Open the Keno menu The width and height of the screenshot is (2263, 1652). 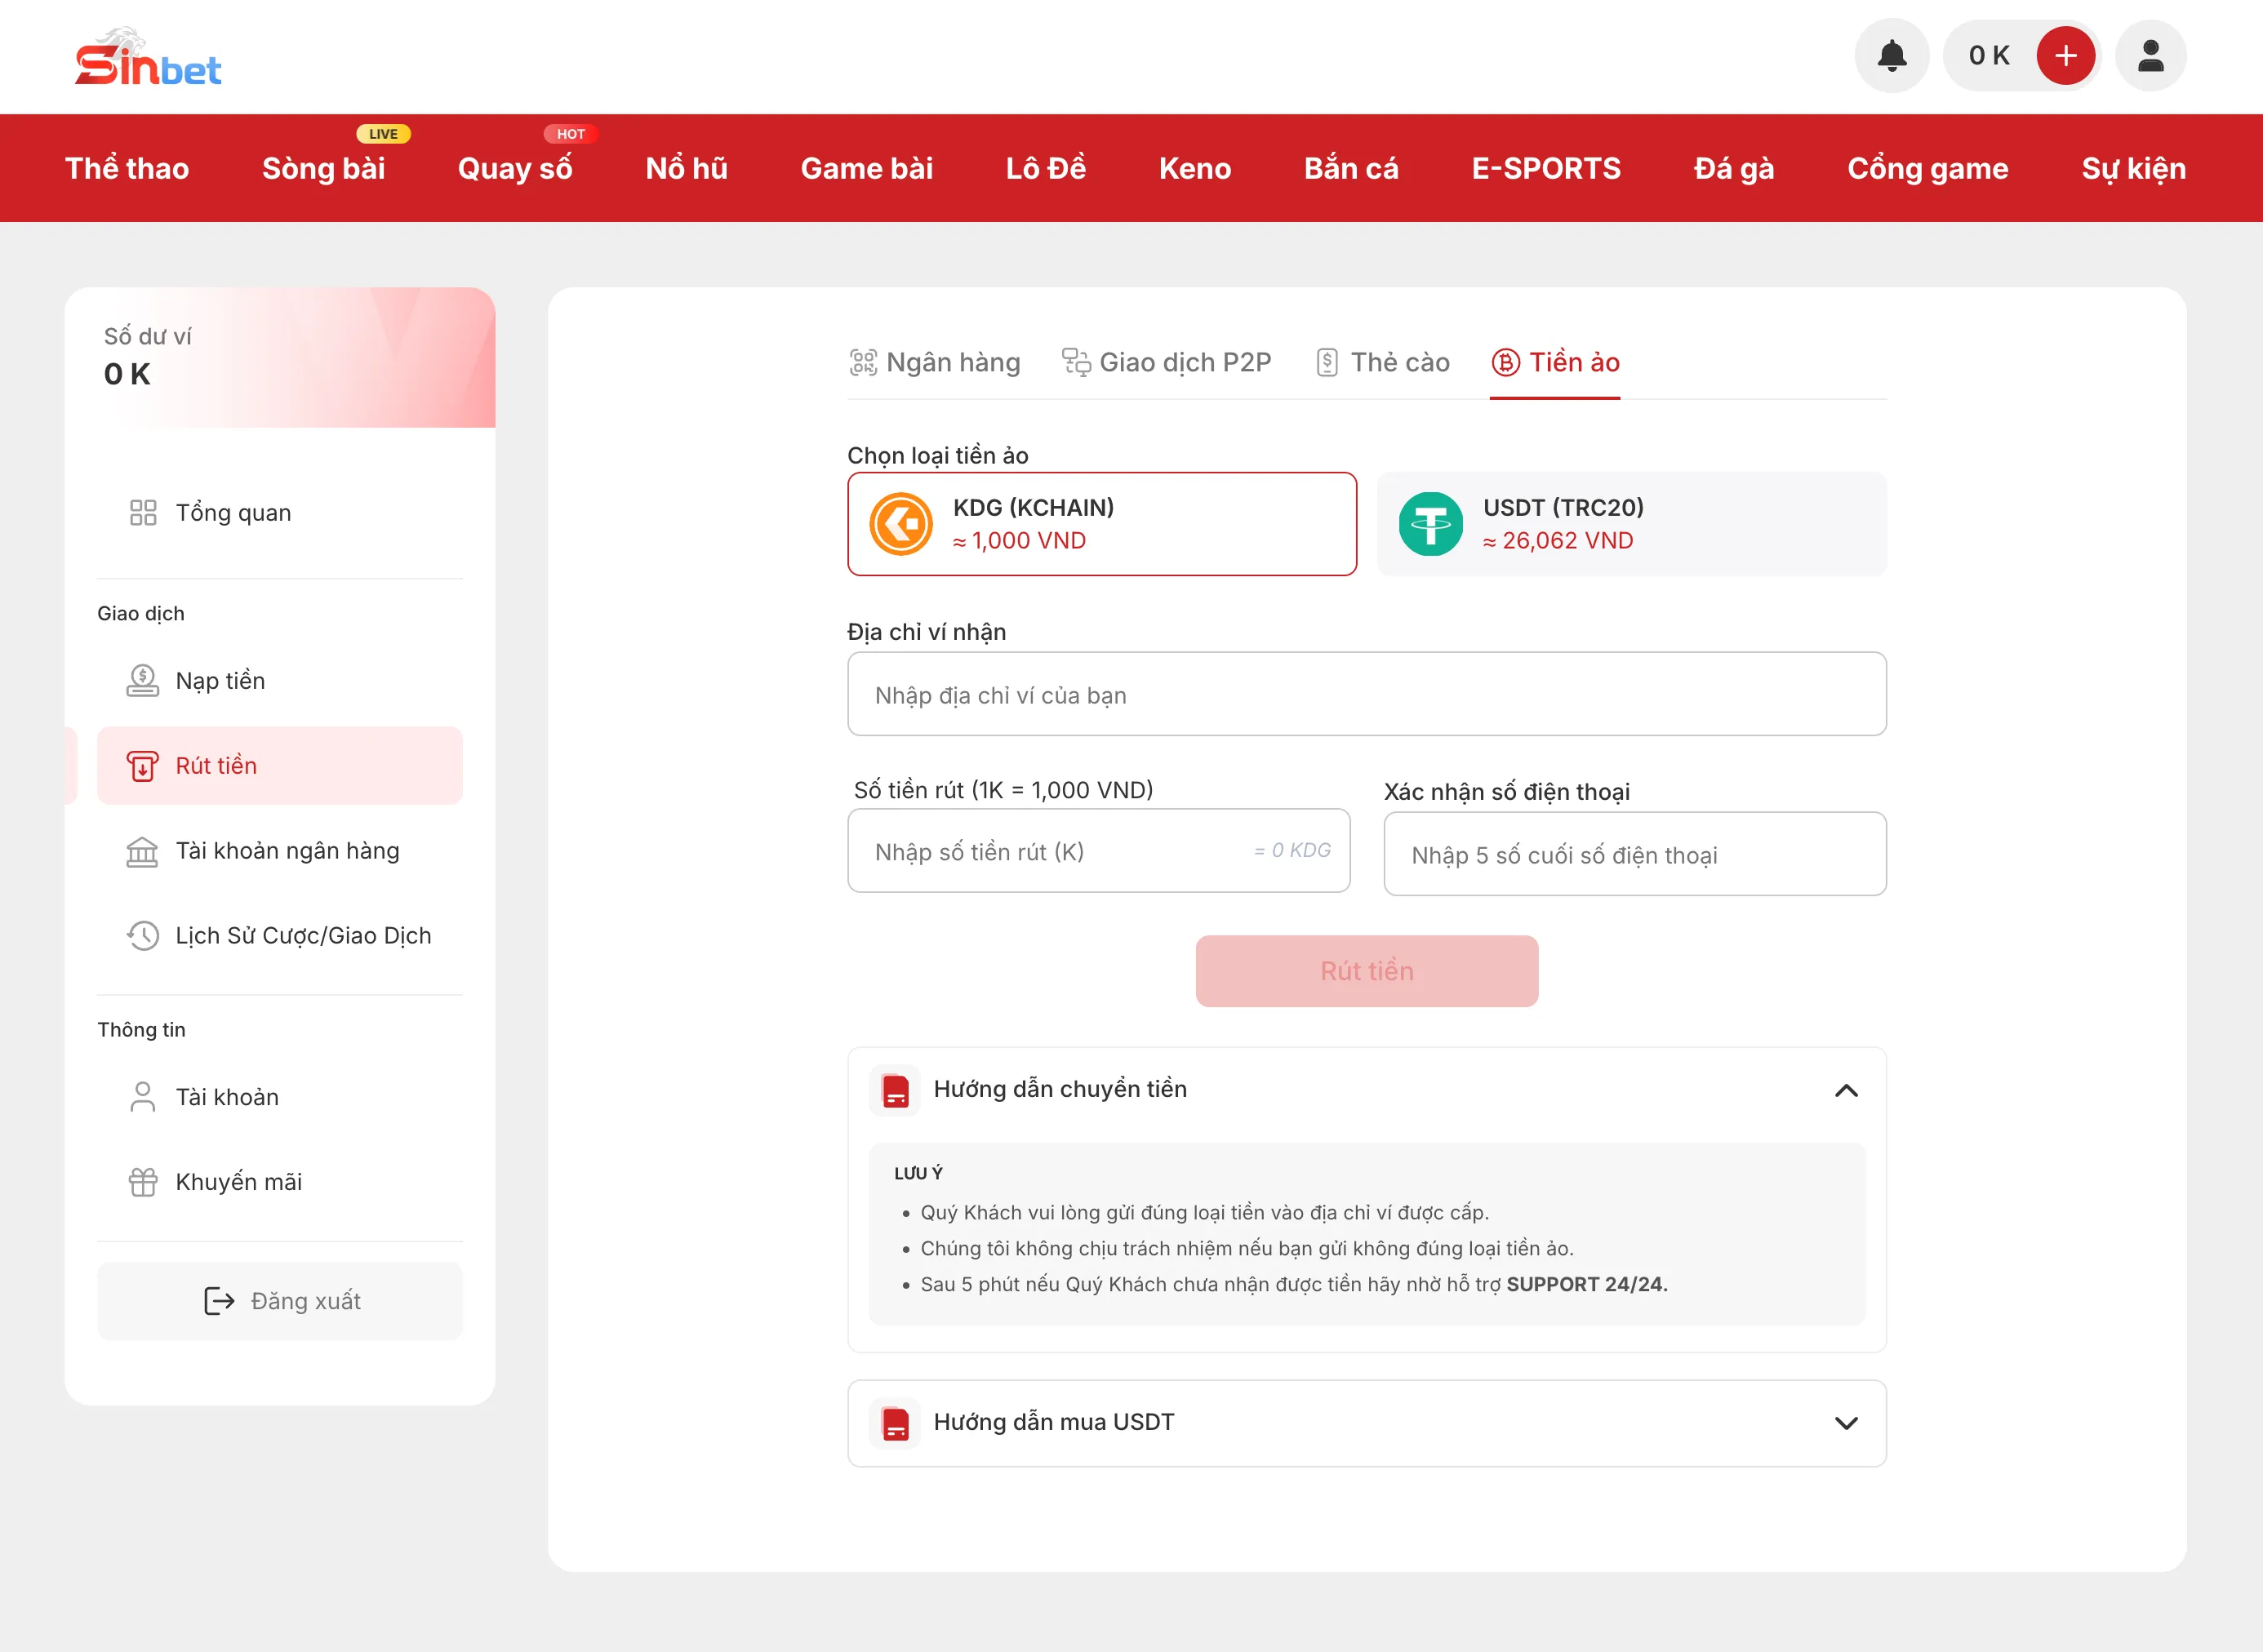[1195, 168]
